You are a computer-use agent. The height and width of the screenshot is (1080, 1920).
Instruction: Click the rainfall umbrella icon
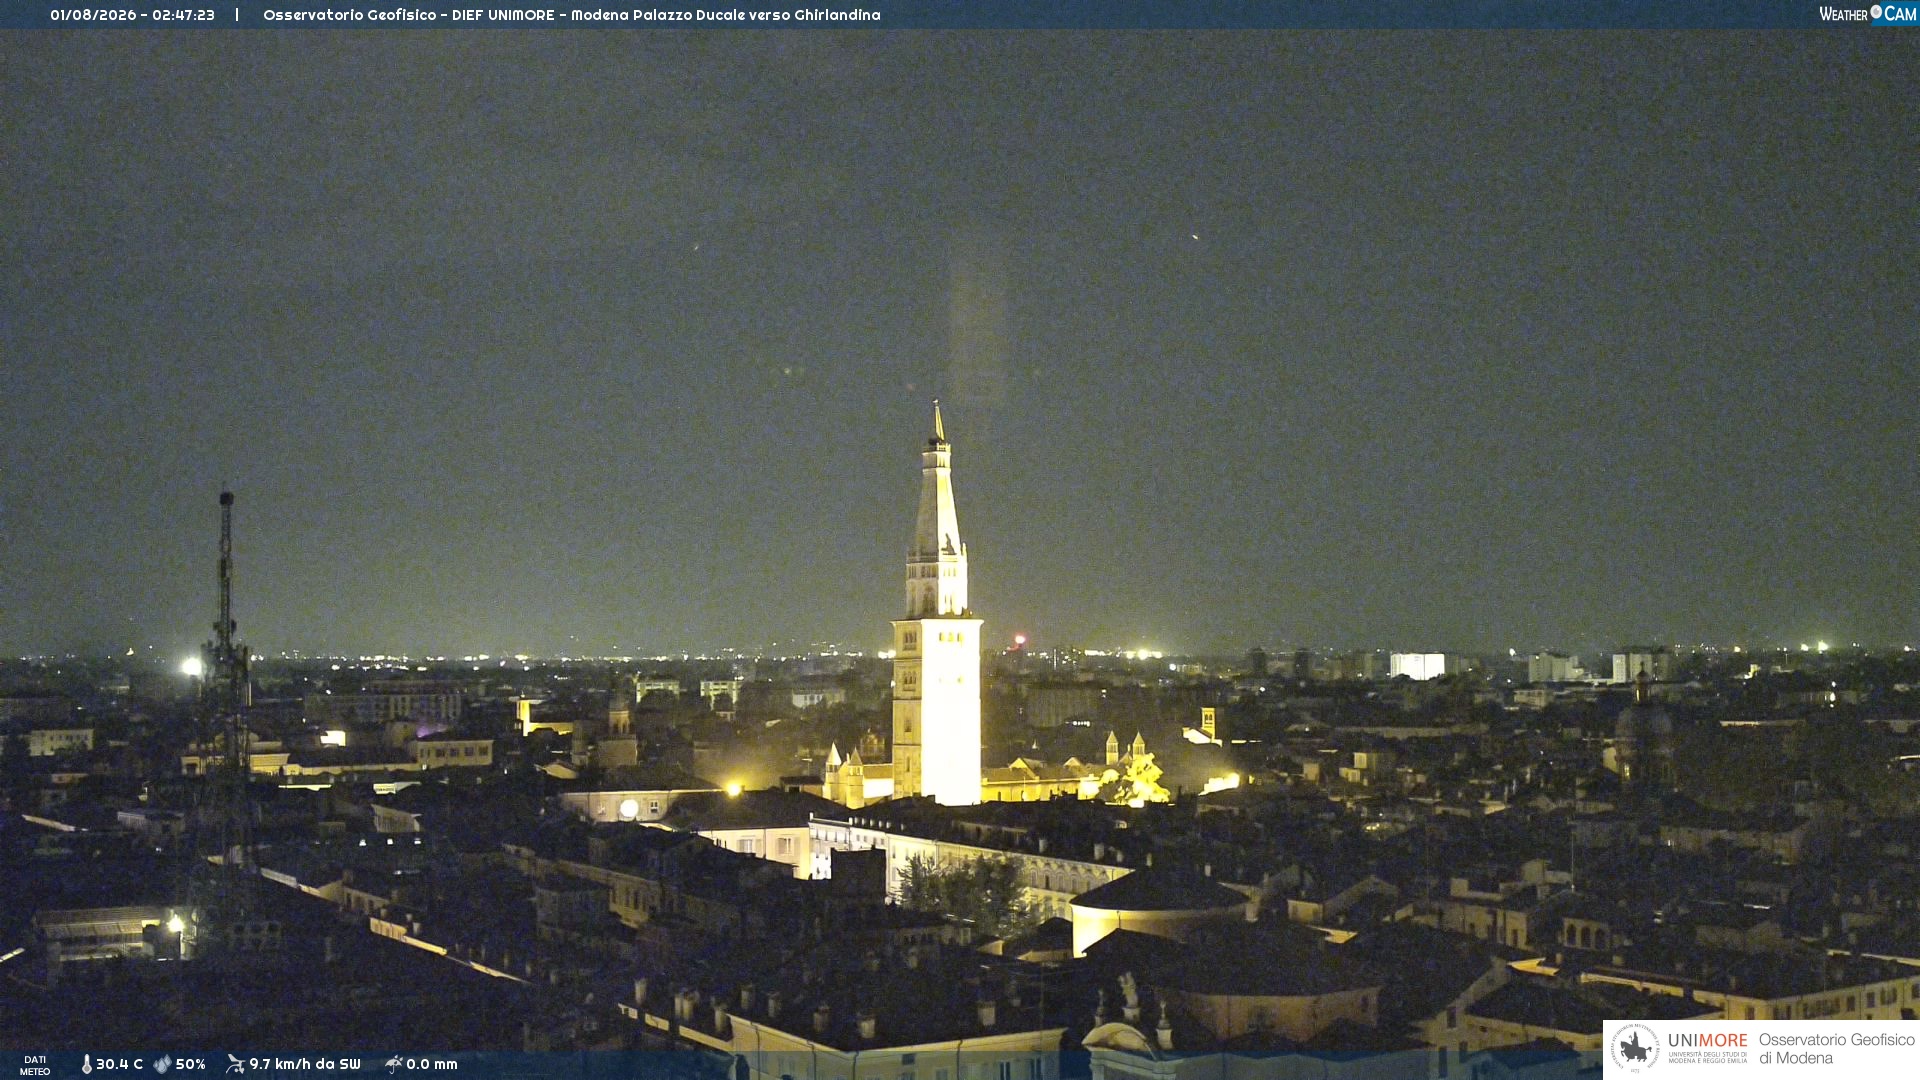coord(393,1064)
